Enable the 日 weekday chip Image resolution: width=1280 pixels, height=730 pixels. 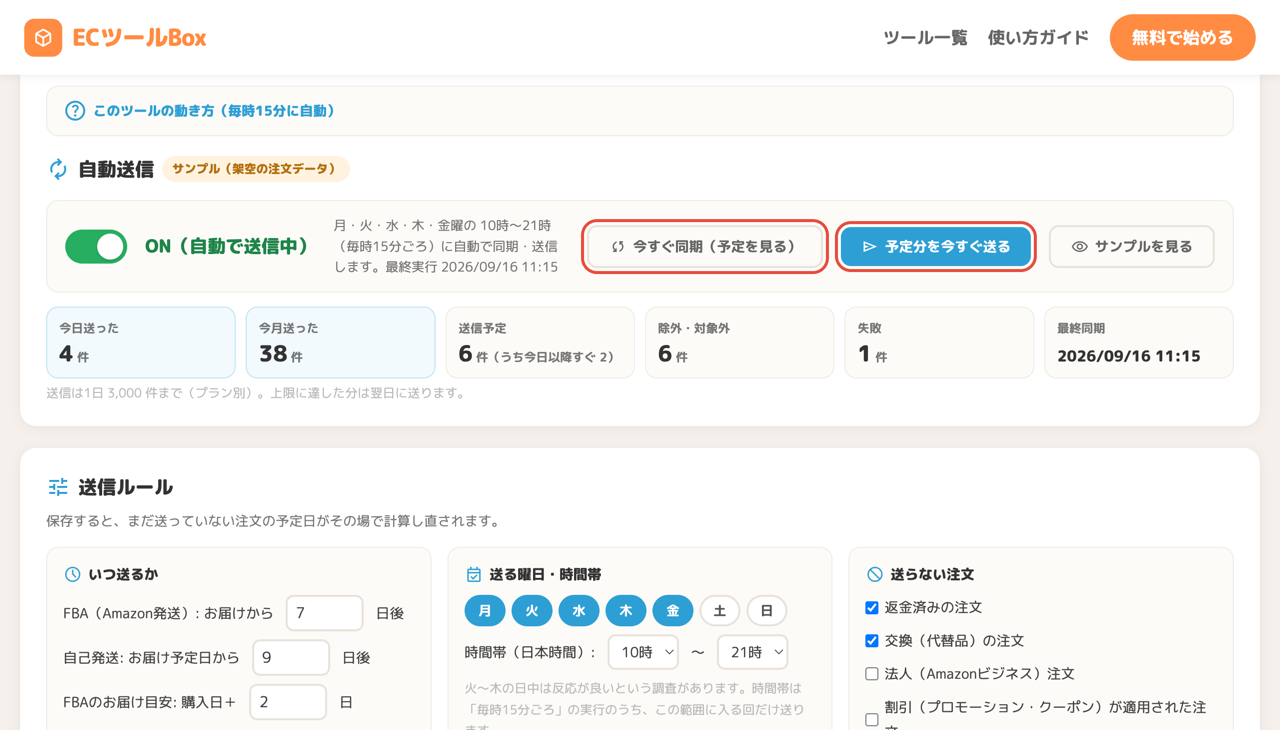tap(767, 610)
